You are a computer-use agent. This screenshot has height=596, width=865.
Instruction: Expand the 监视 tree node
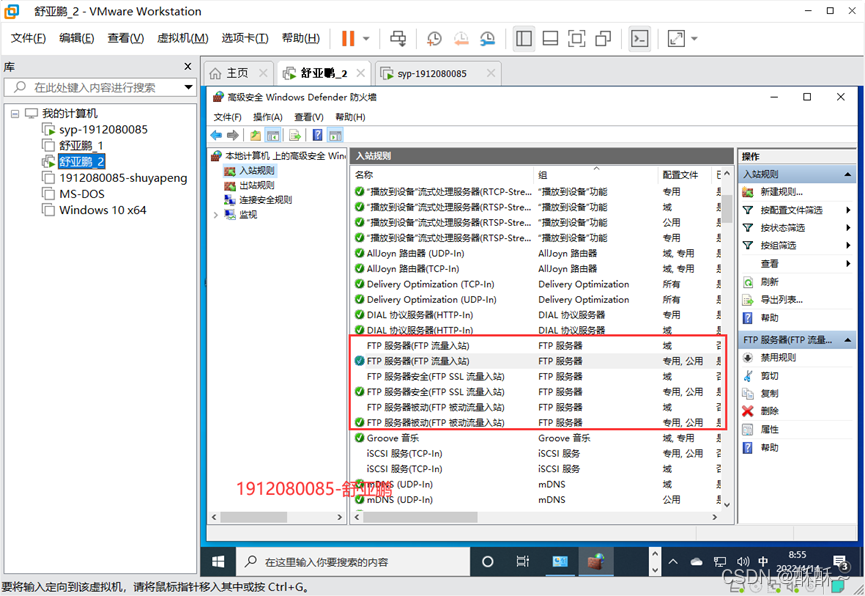(x=216, y=215)
